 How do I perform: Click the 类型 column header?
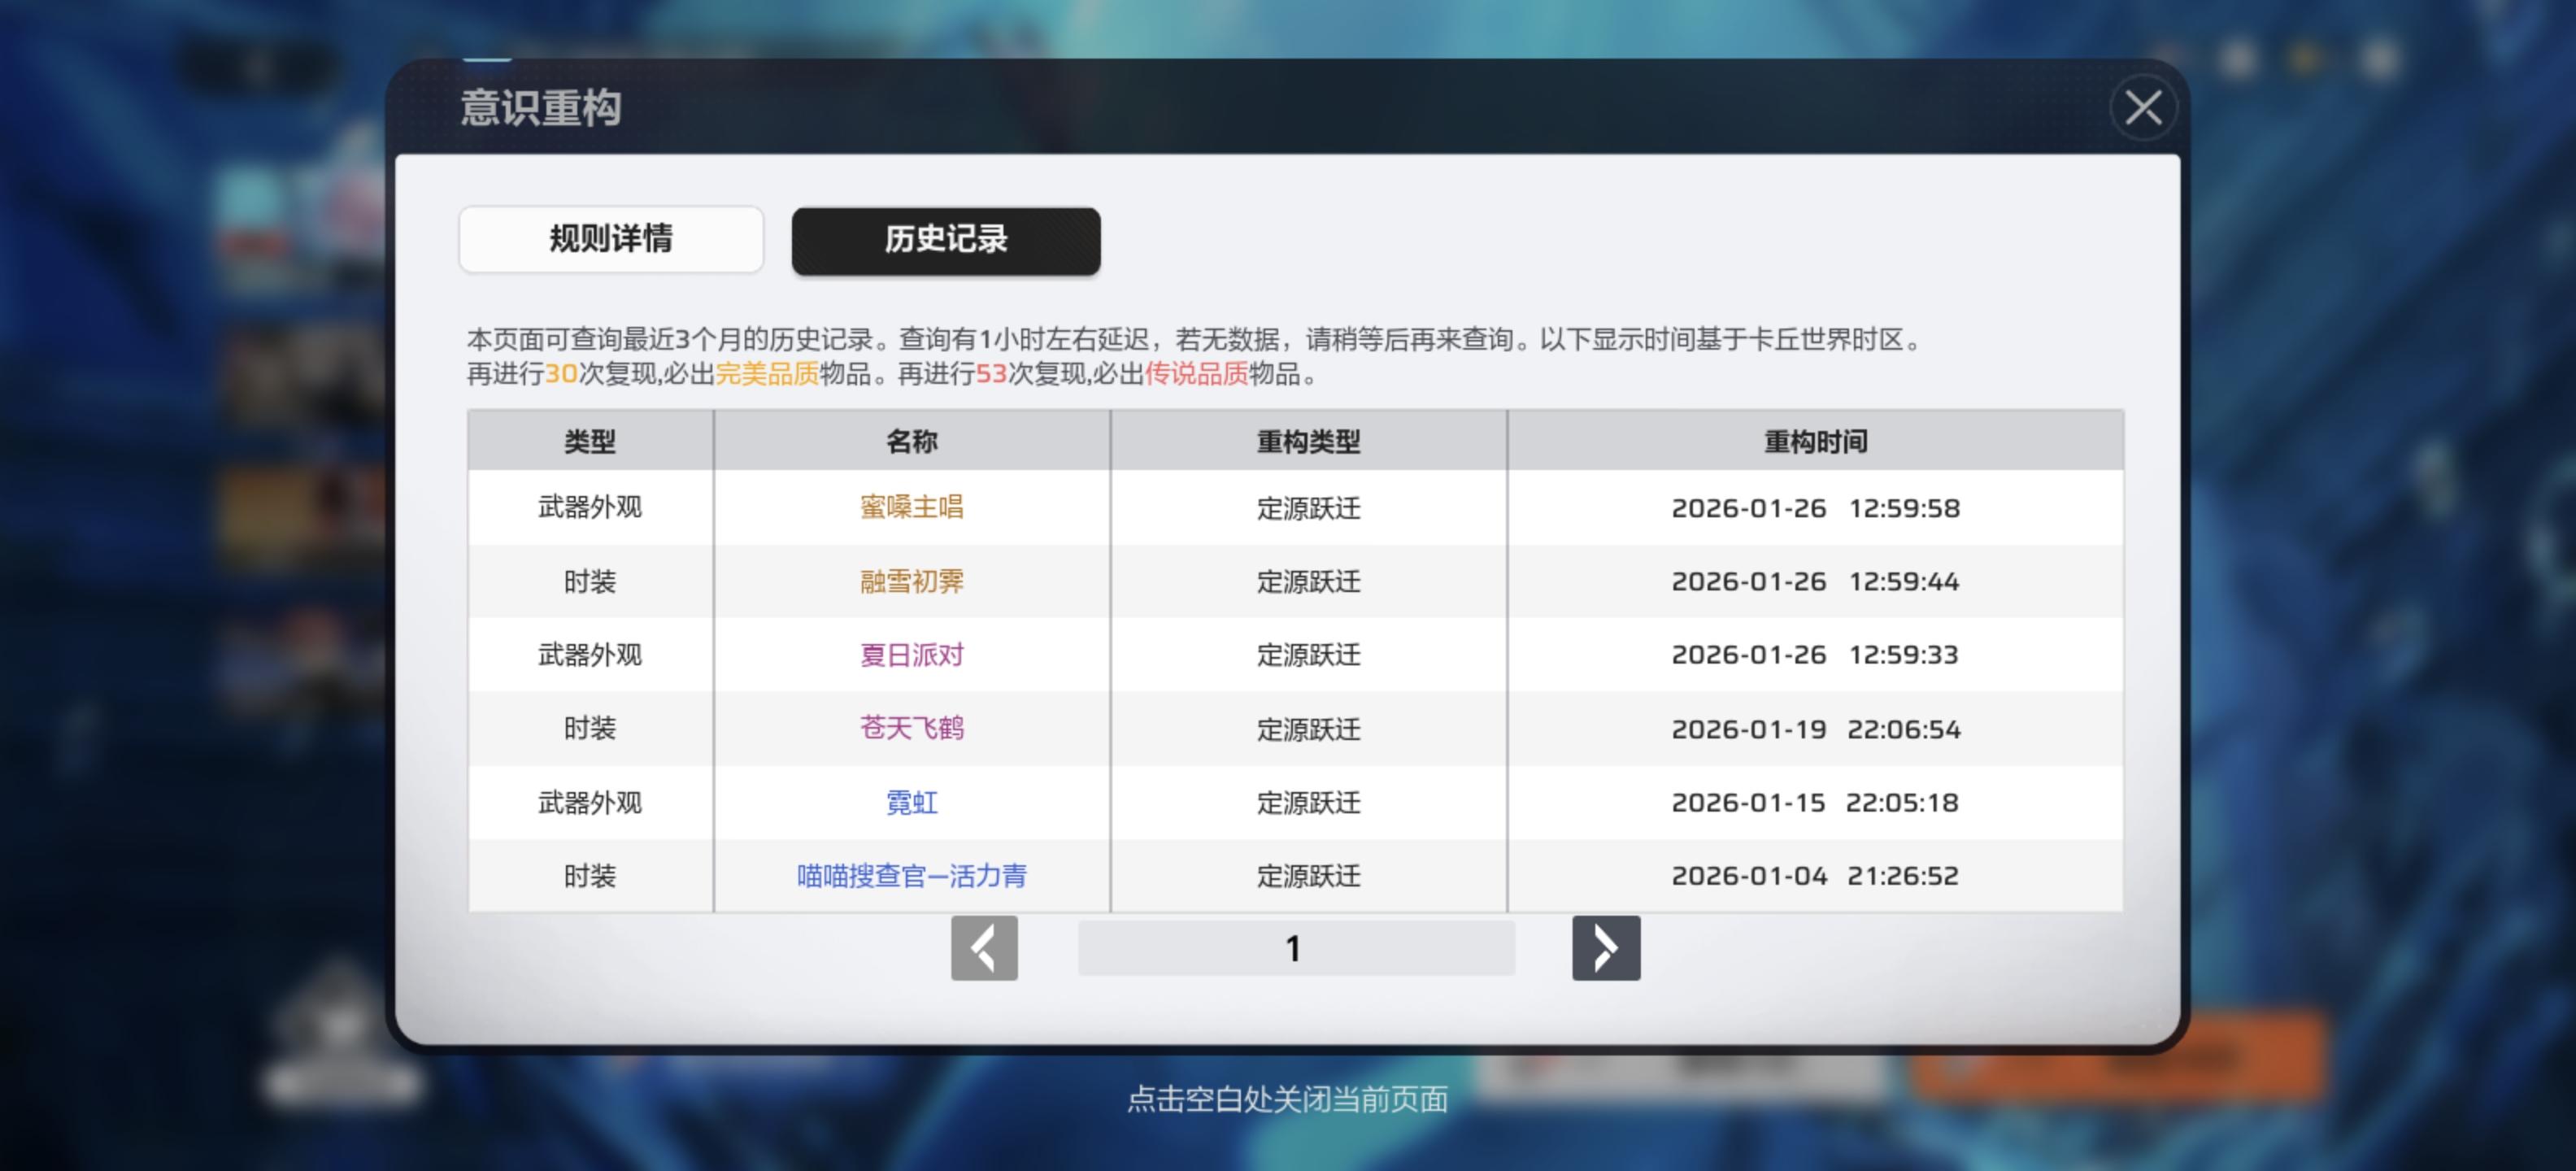pos(590,441)
